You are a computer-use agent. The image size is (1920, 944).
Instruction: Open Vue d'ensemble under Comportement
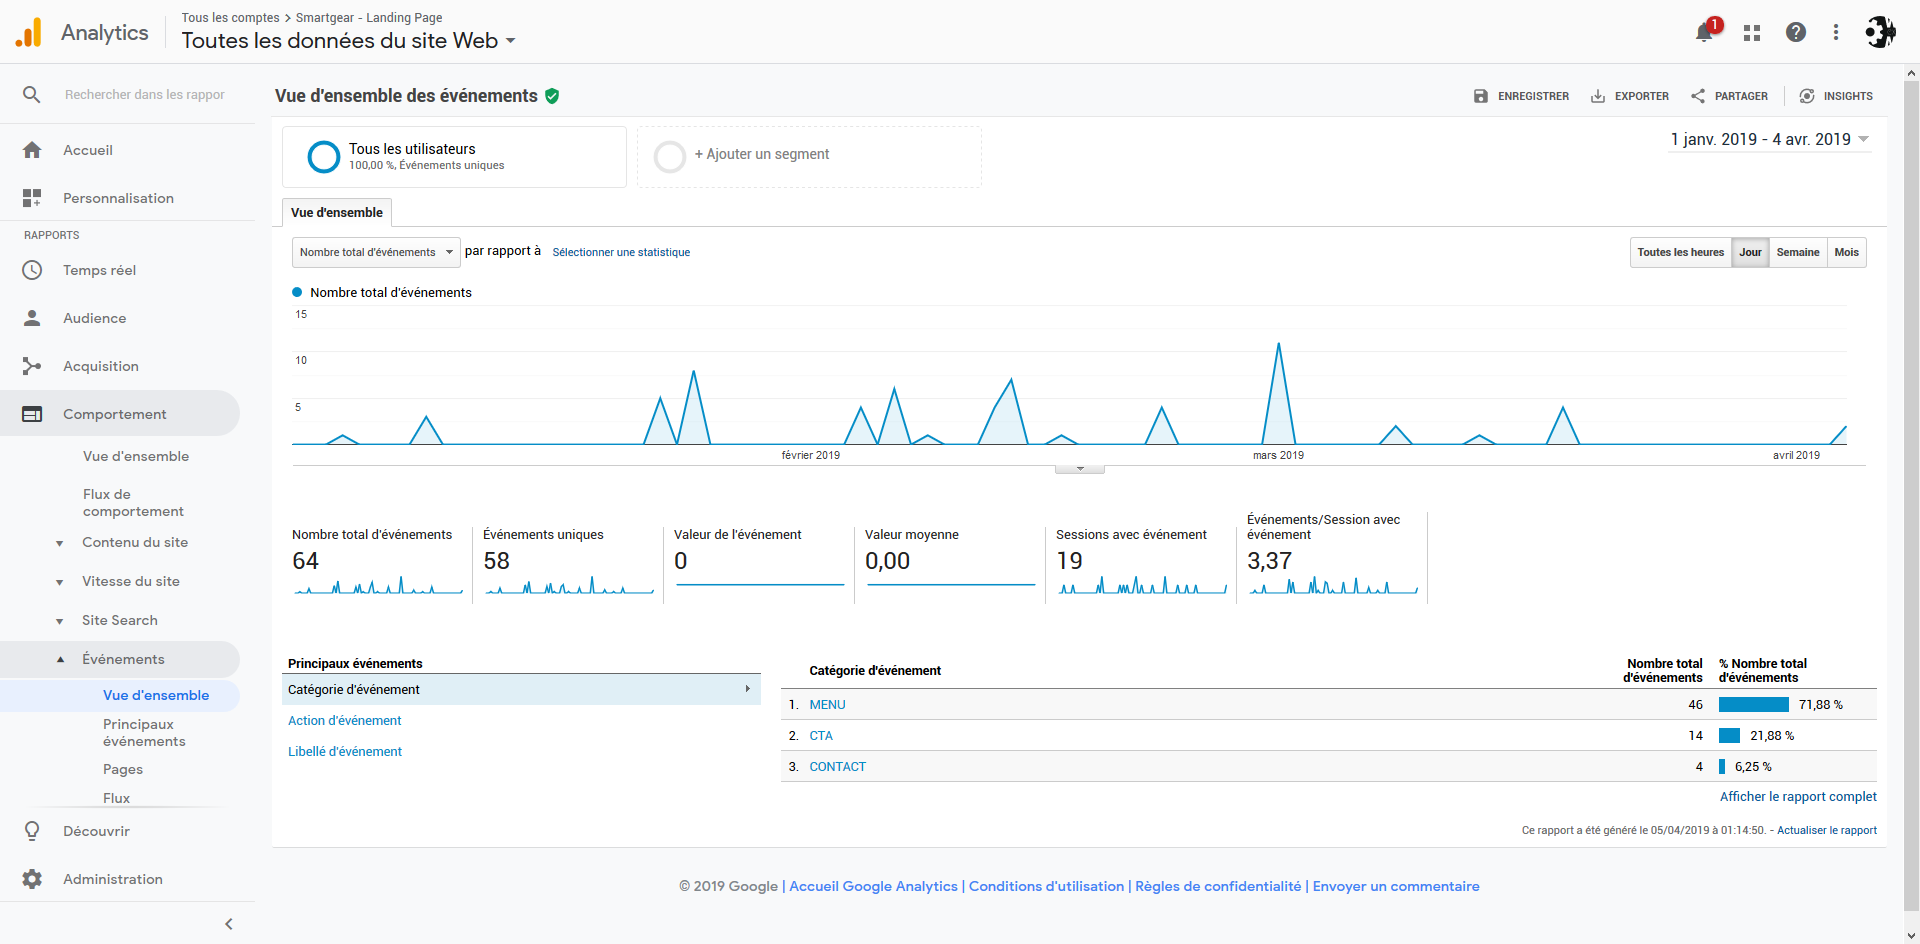136,456
